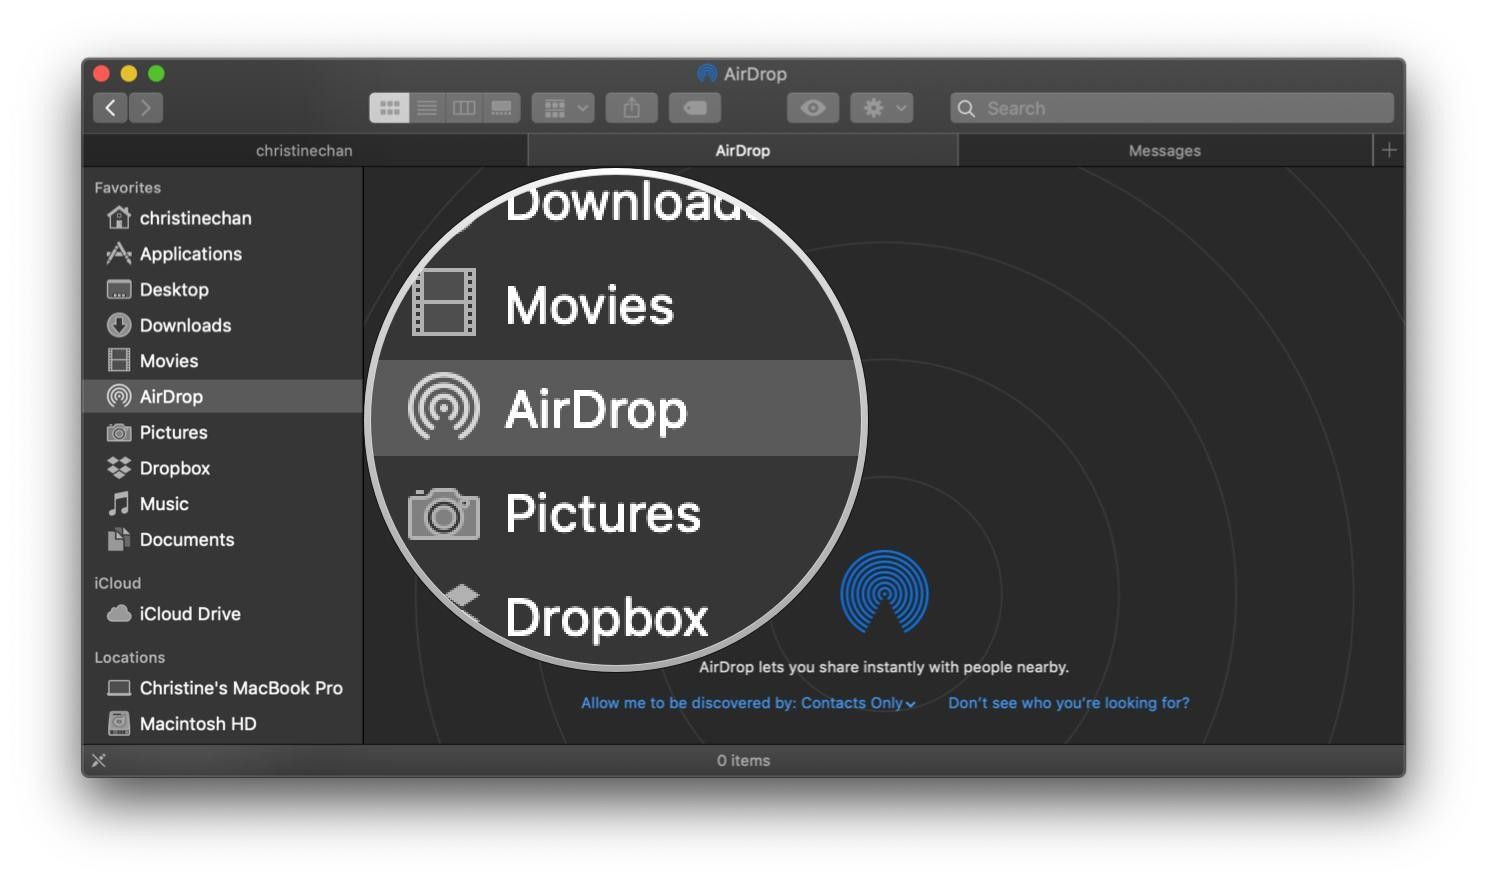Screen dimensions: 1488x884
Task: Open Movies in the sidebar
Action: 222,361
